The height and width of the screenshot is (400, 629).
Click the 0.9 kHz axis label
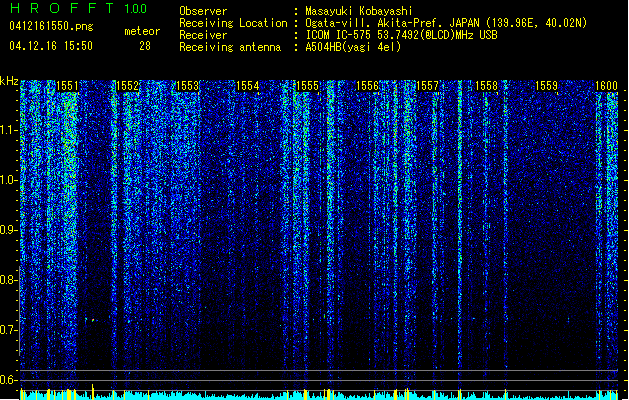[x=9, y=230]
